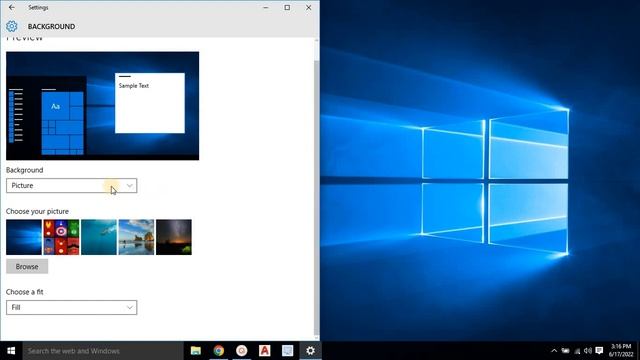This screenshot has height=360, width=640.
Task: Select the superhero logos wallpaper thumbnail
Action: [x=61, y=237]
